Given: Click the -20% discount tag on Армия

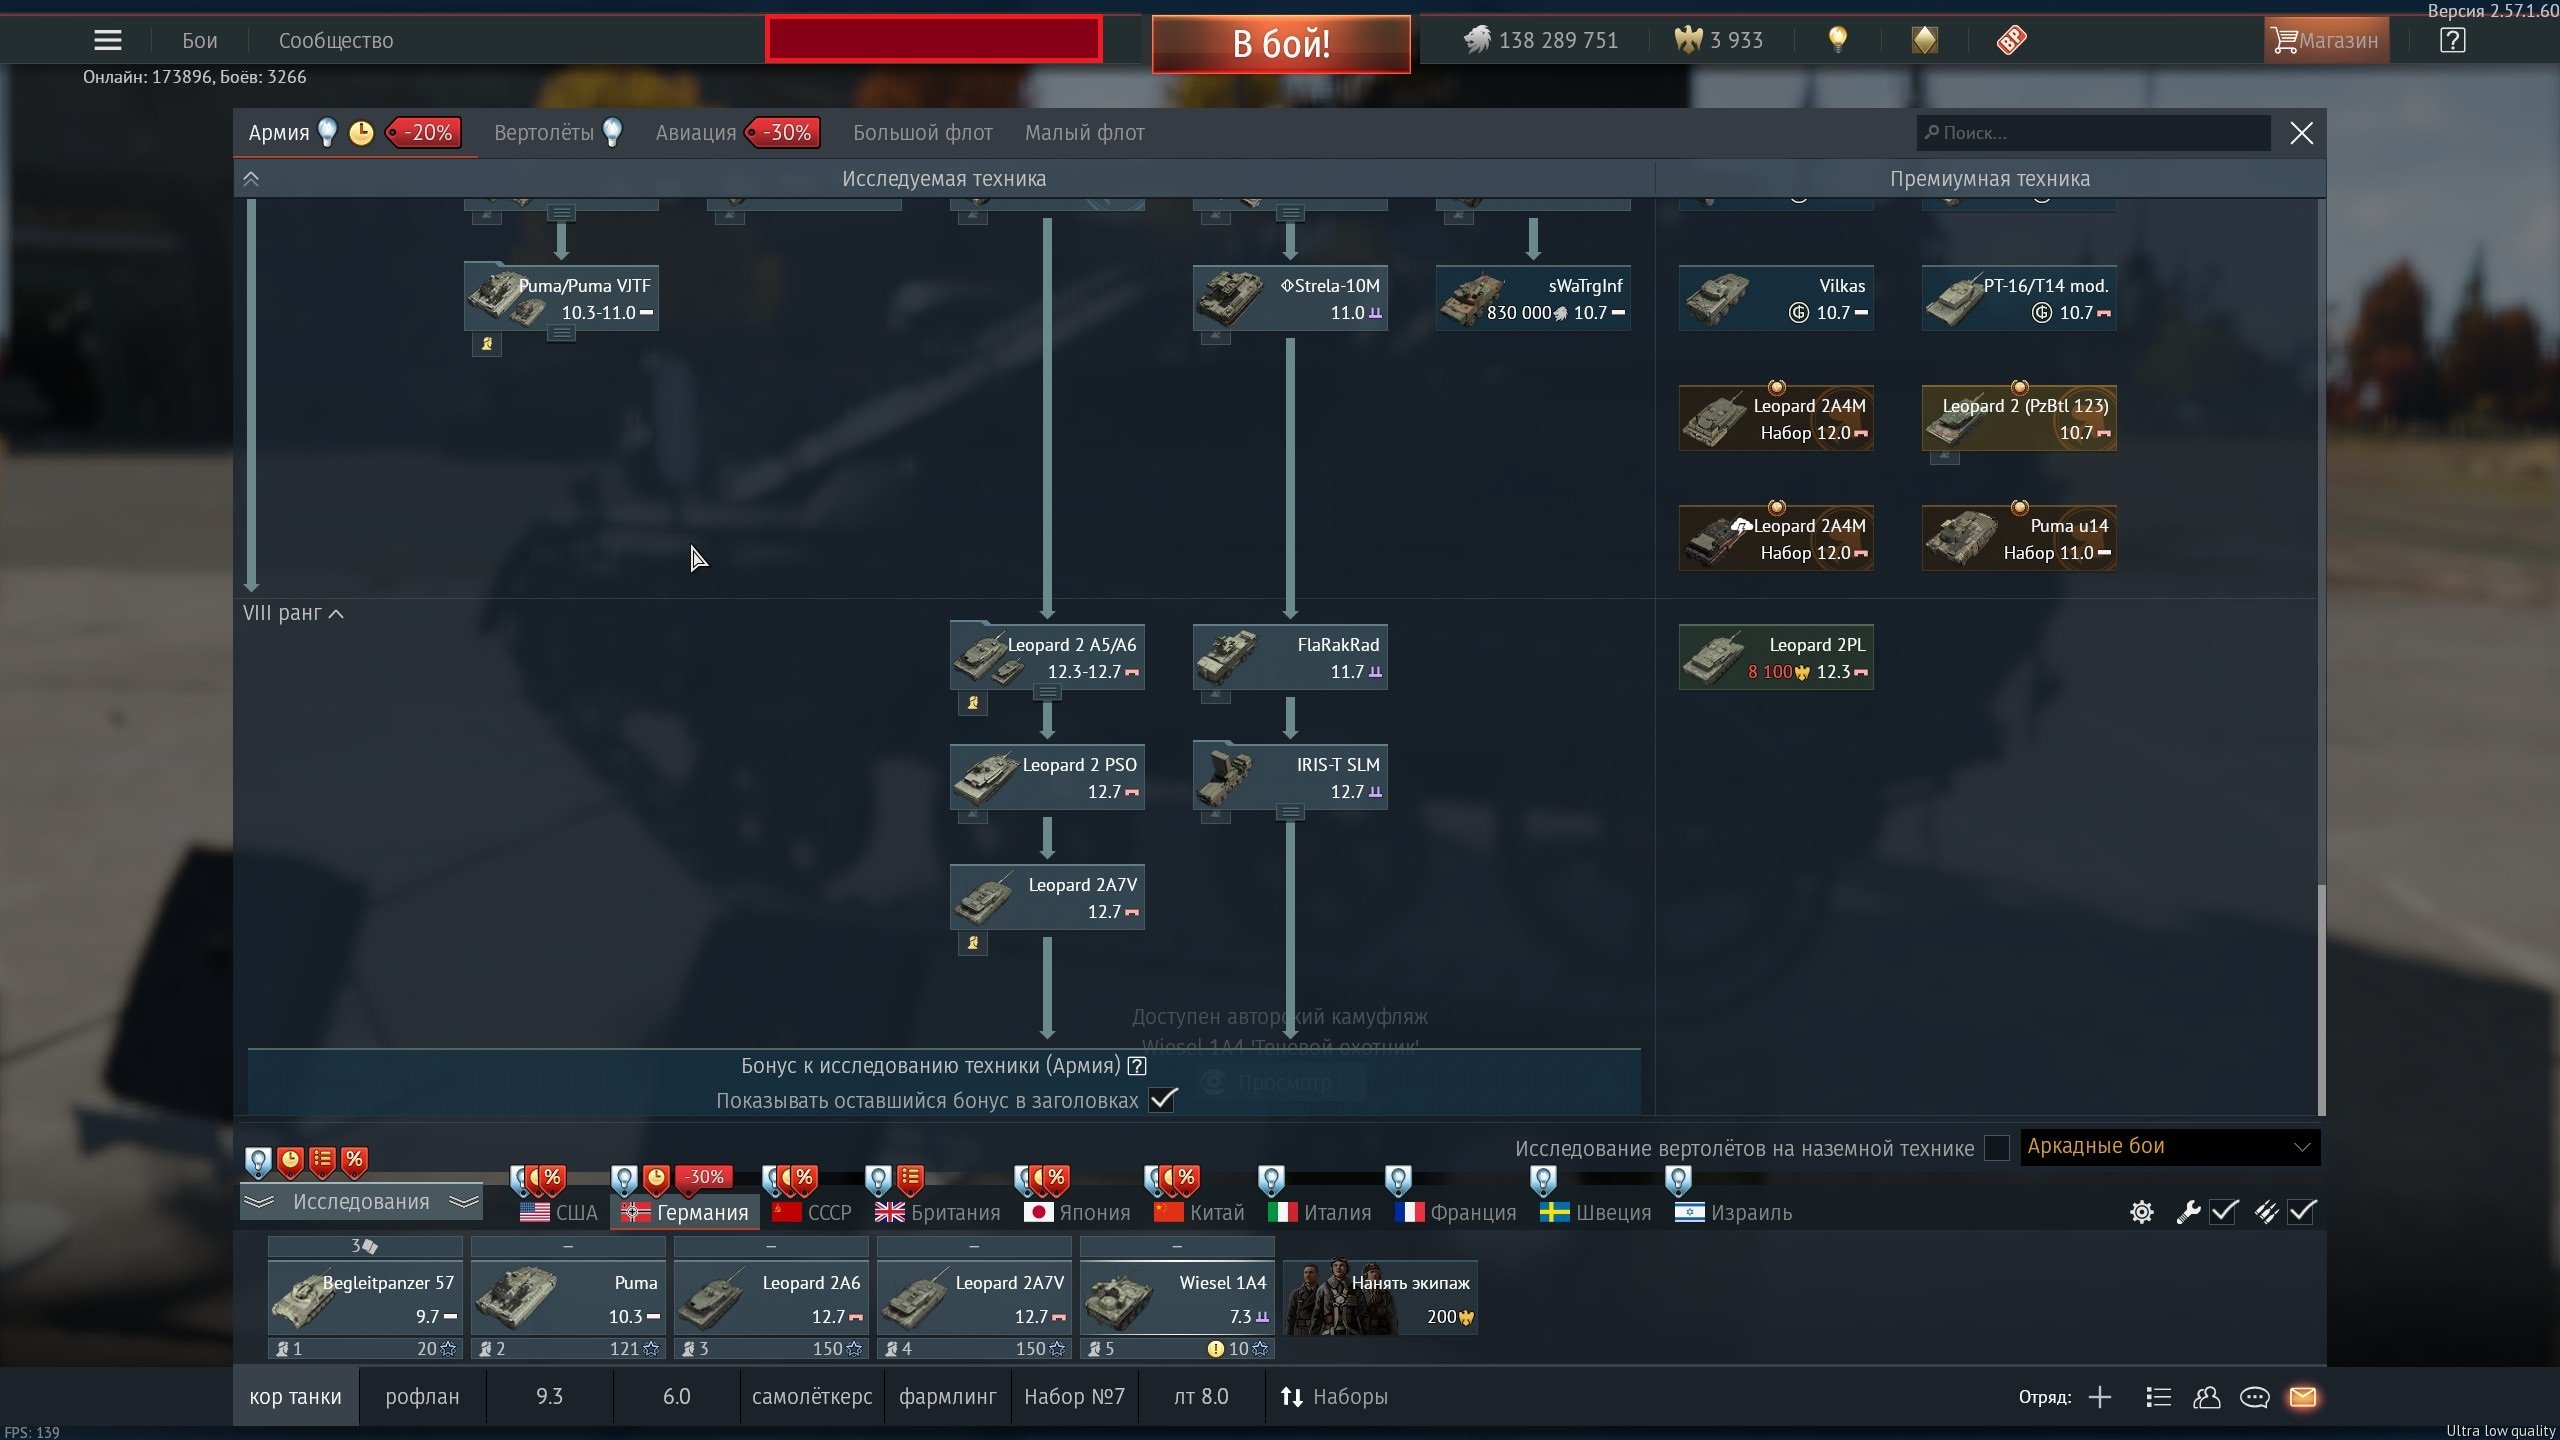Looking at the screenshot, I should (x=424, y=132).
